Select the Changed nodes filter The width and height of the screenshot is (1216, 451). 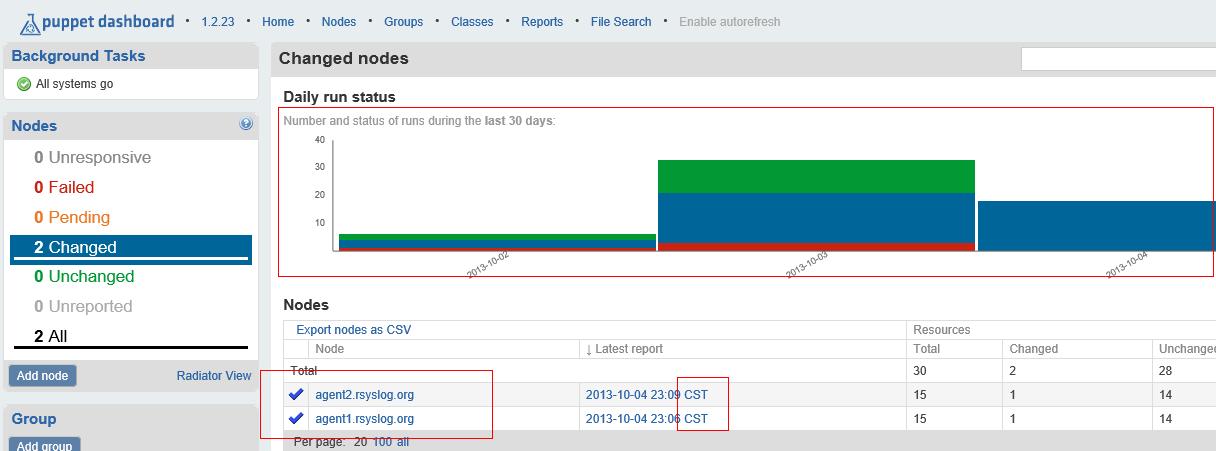pos(131,248)
